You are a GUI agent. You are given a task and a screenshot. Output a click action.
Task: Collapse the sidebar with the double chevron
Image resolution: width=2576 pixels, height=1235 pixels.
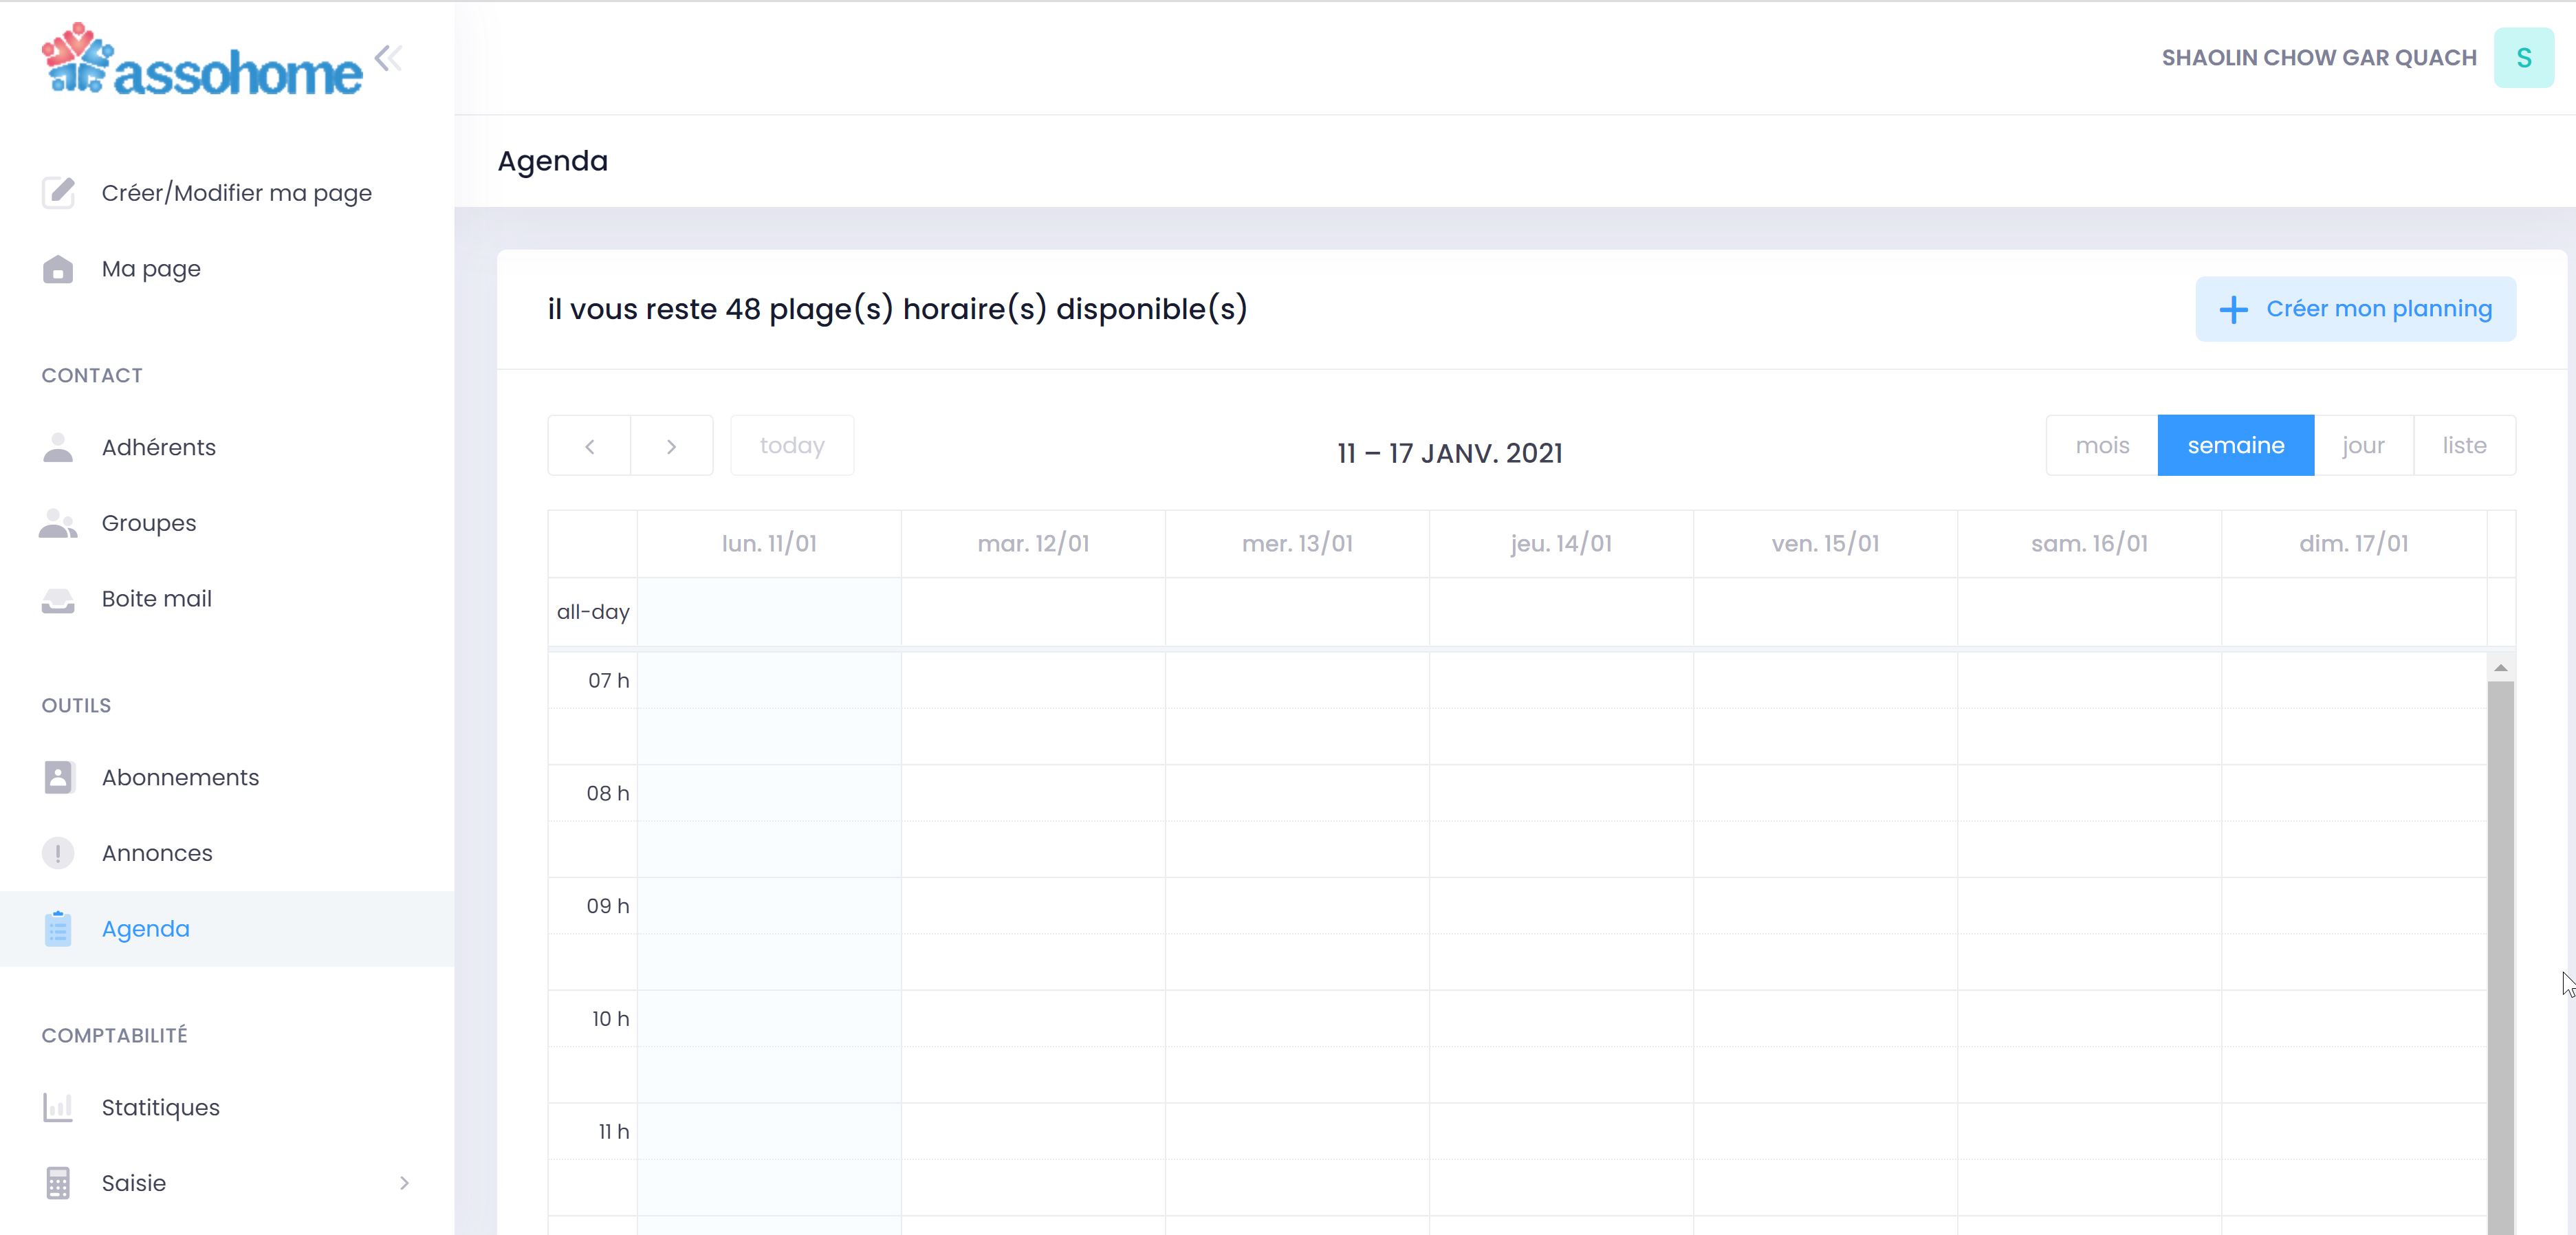pos(389,58)
